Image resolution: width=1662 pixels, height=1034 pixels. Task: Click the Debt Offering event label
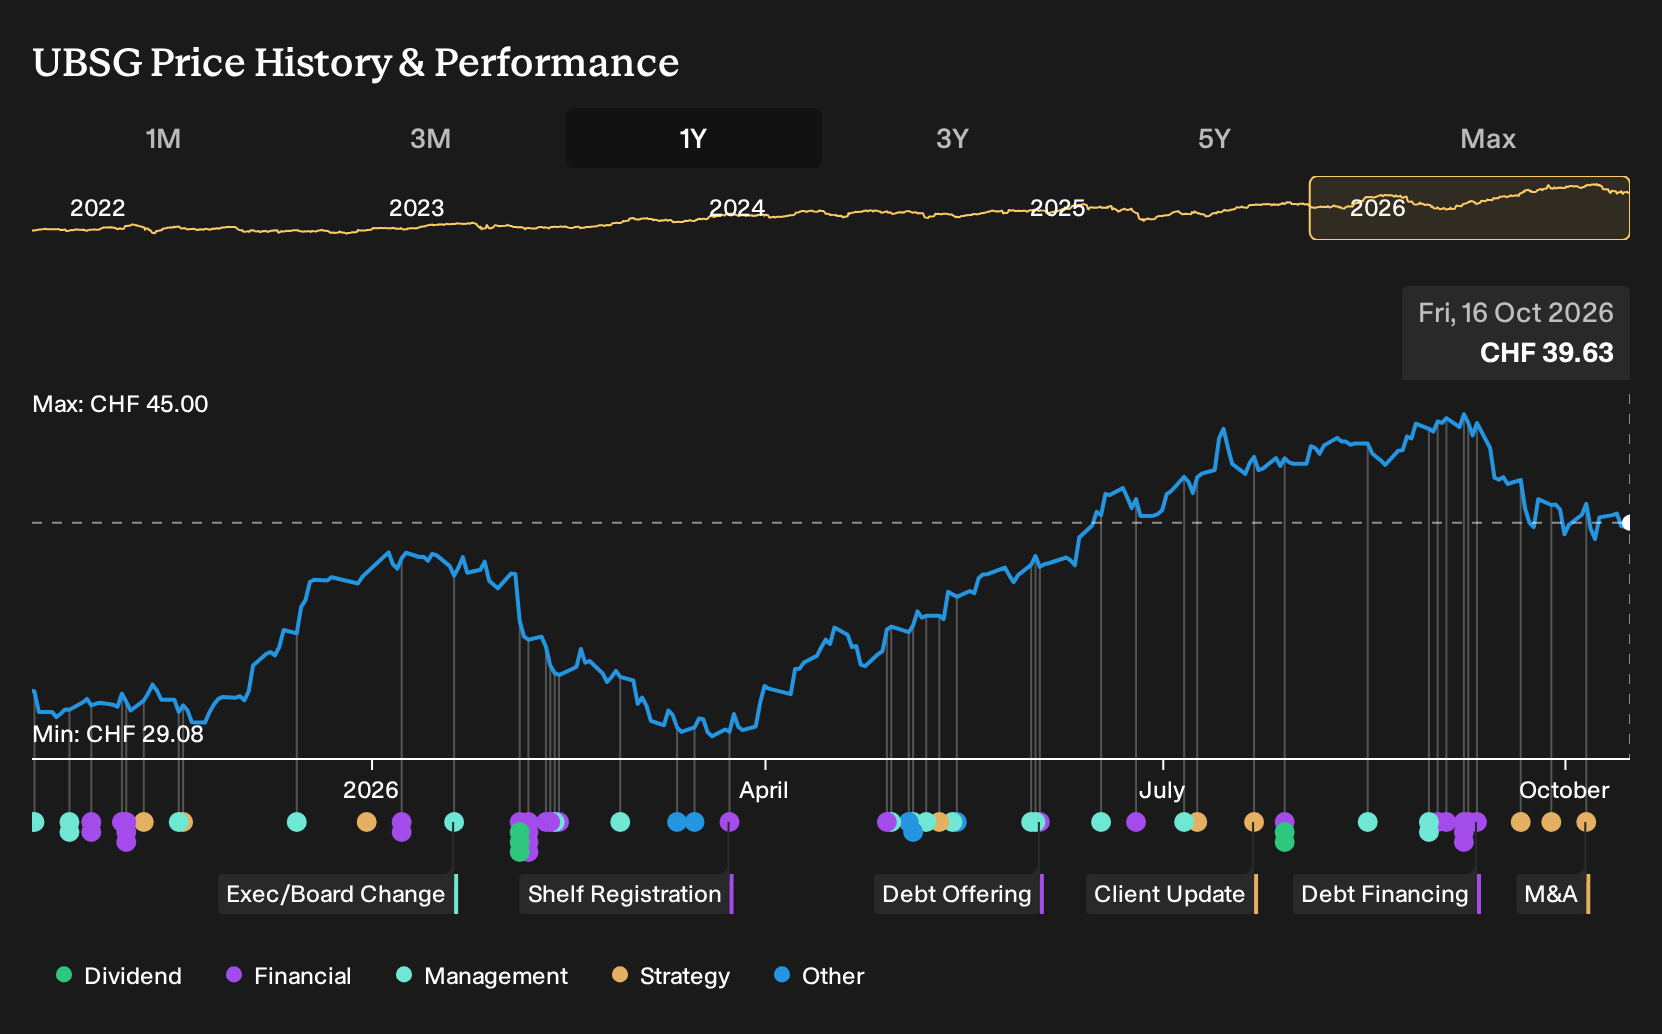(x=959, y=894)
